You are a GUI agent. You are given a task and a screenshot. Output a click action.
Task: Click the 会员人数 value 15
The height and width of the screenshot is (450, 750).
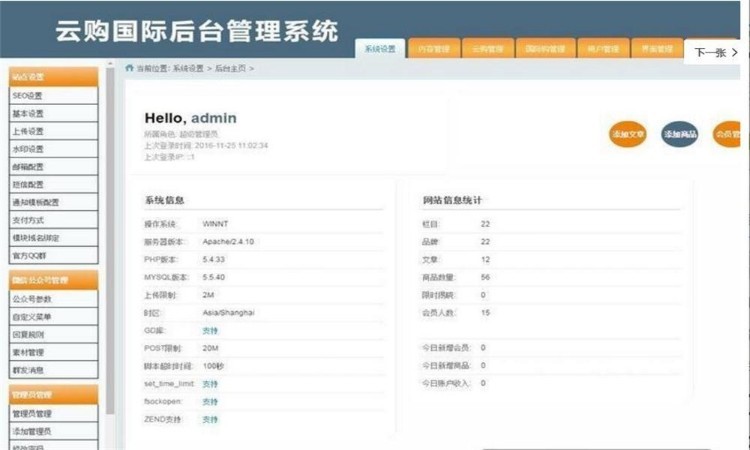(x=485, y=312)
